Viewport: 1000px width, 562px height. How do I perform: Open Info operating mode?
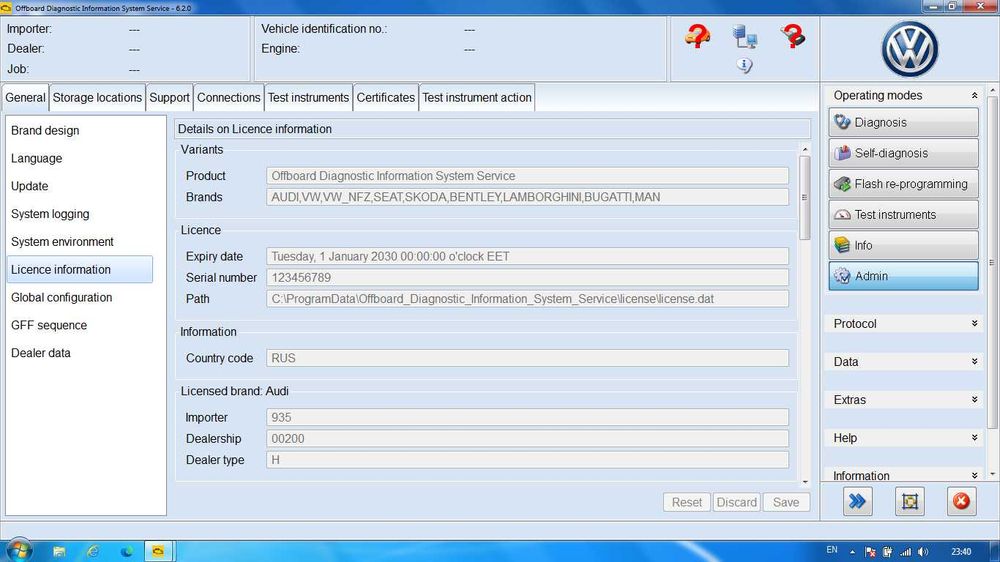(x=903, y=245)
